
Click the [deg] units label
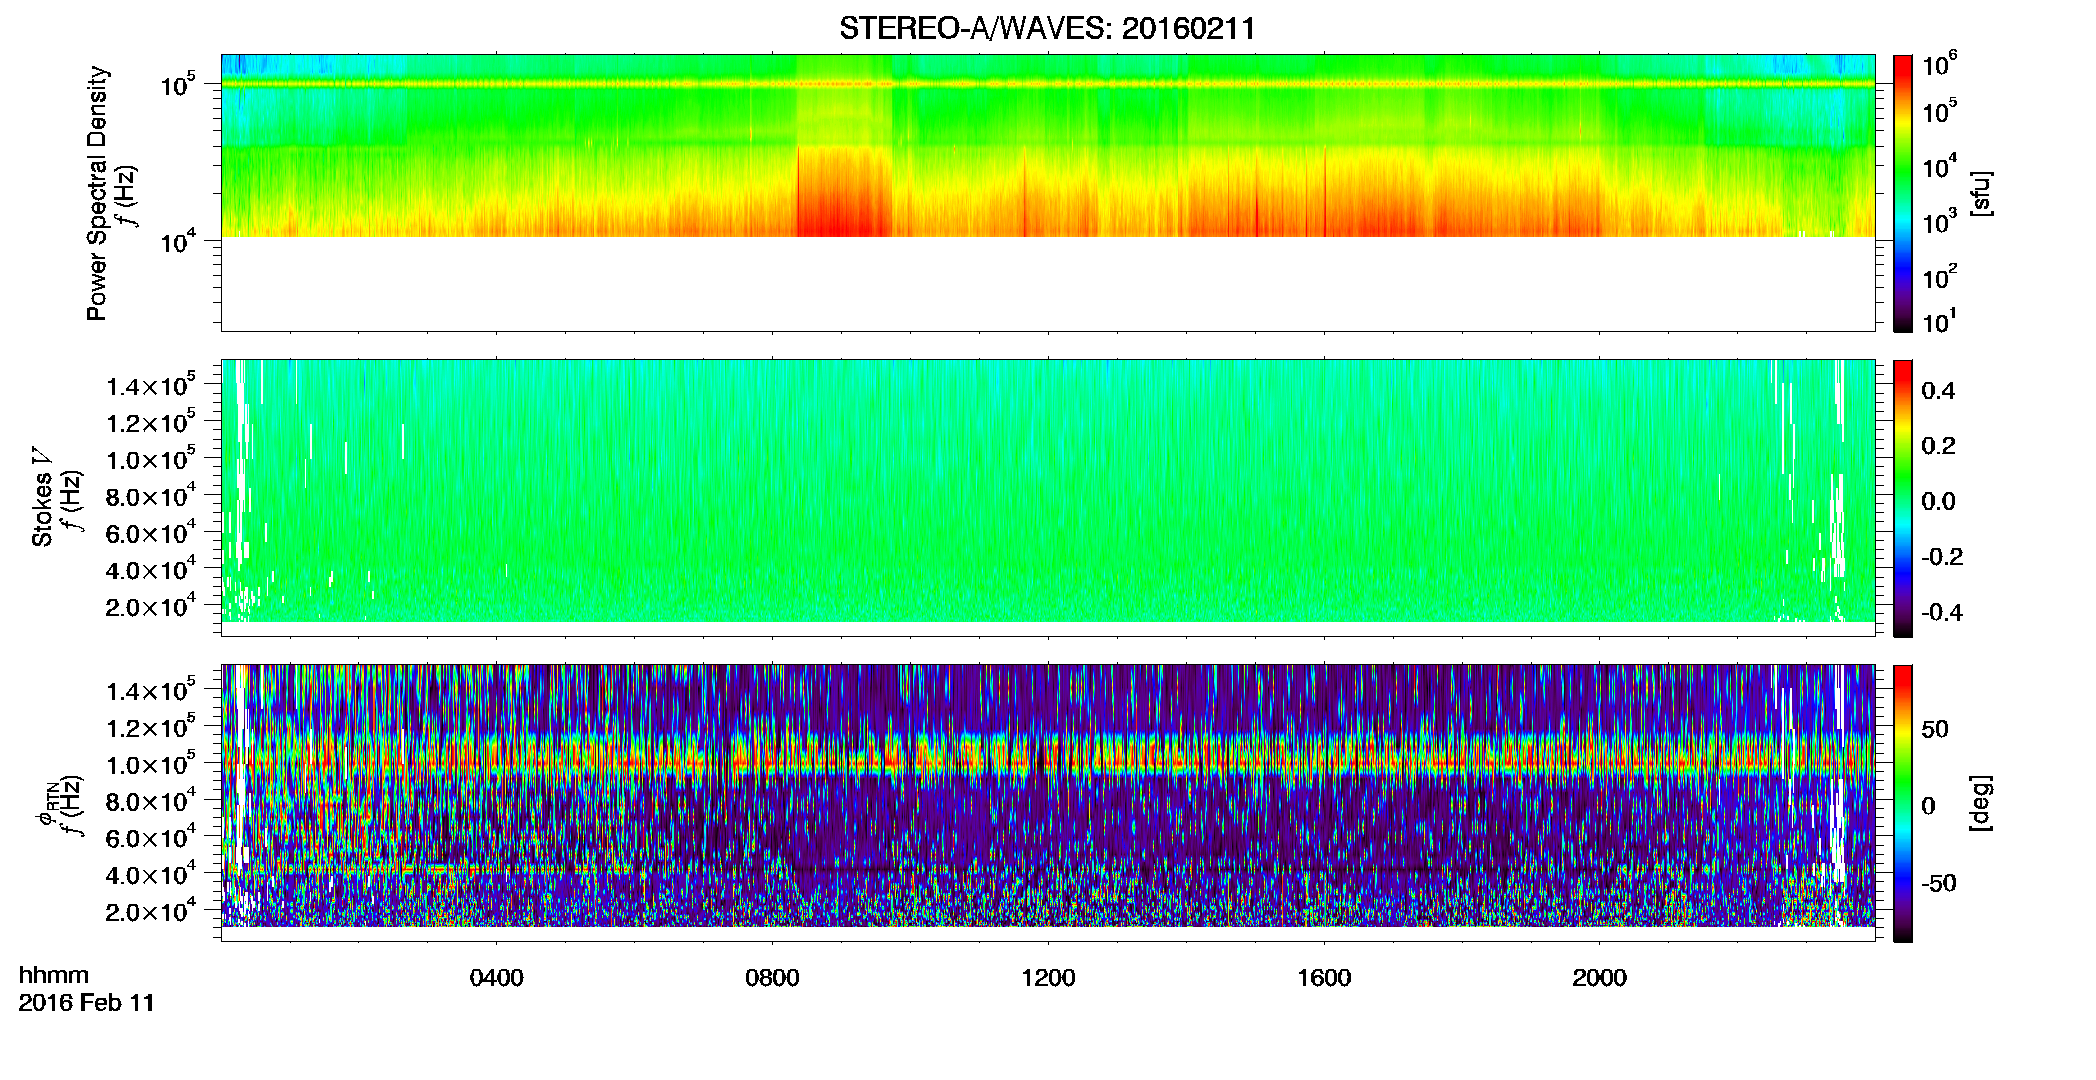tap(1981, 803)
